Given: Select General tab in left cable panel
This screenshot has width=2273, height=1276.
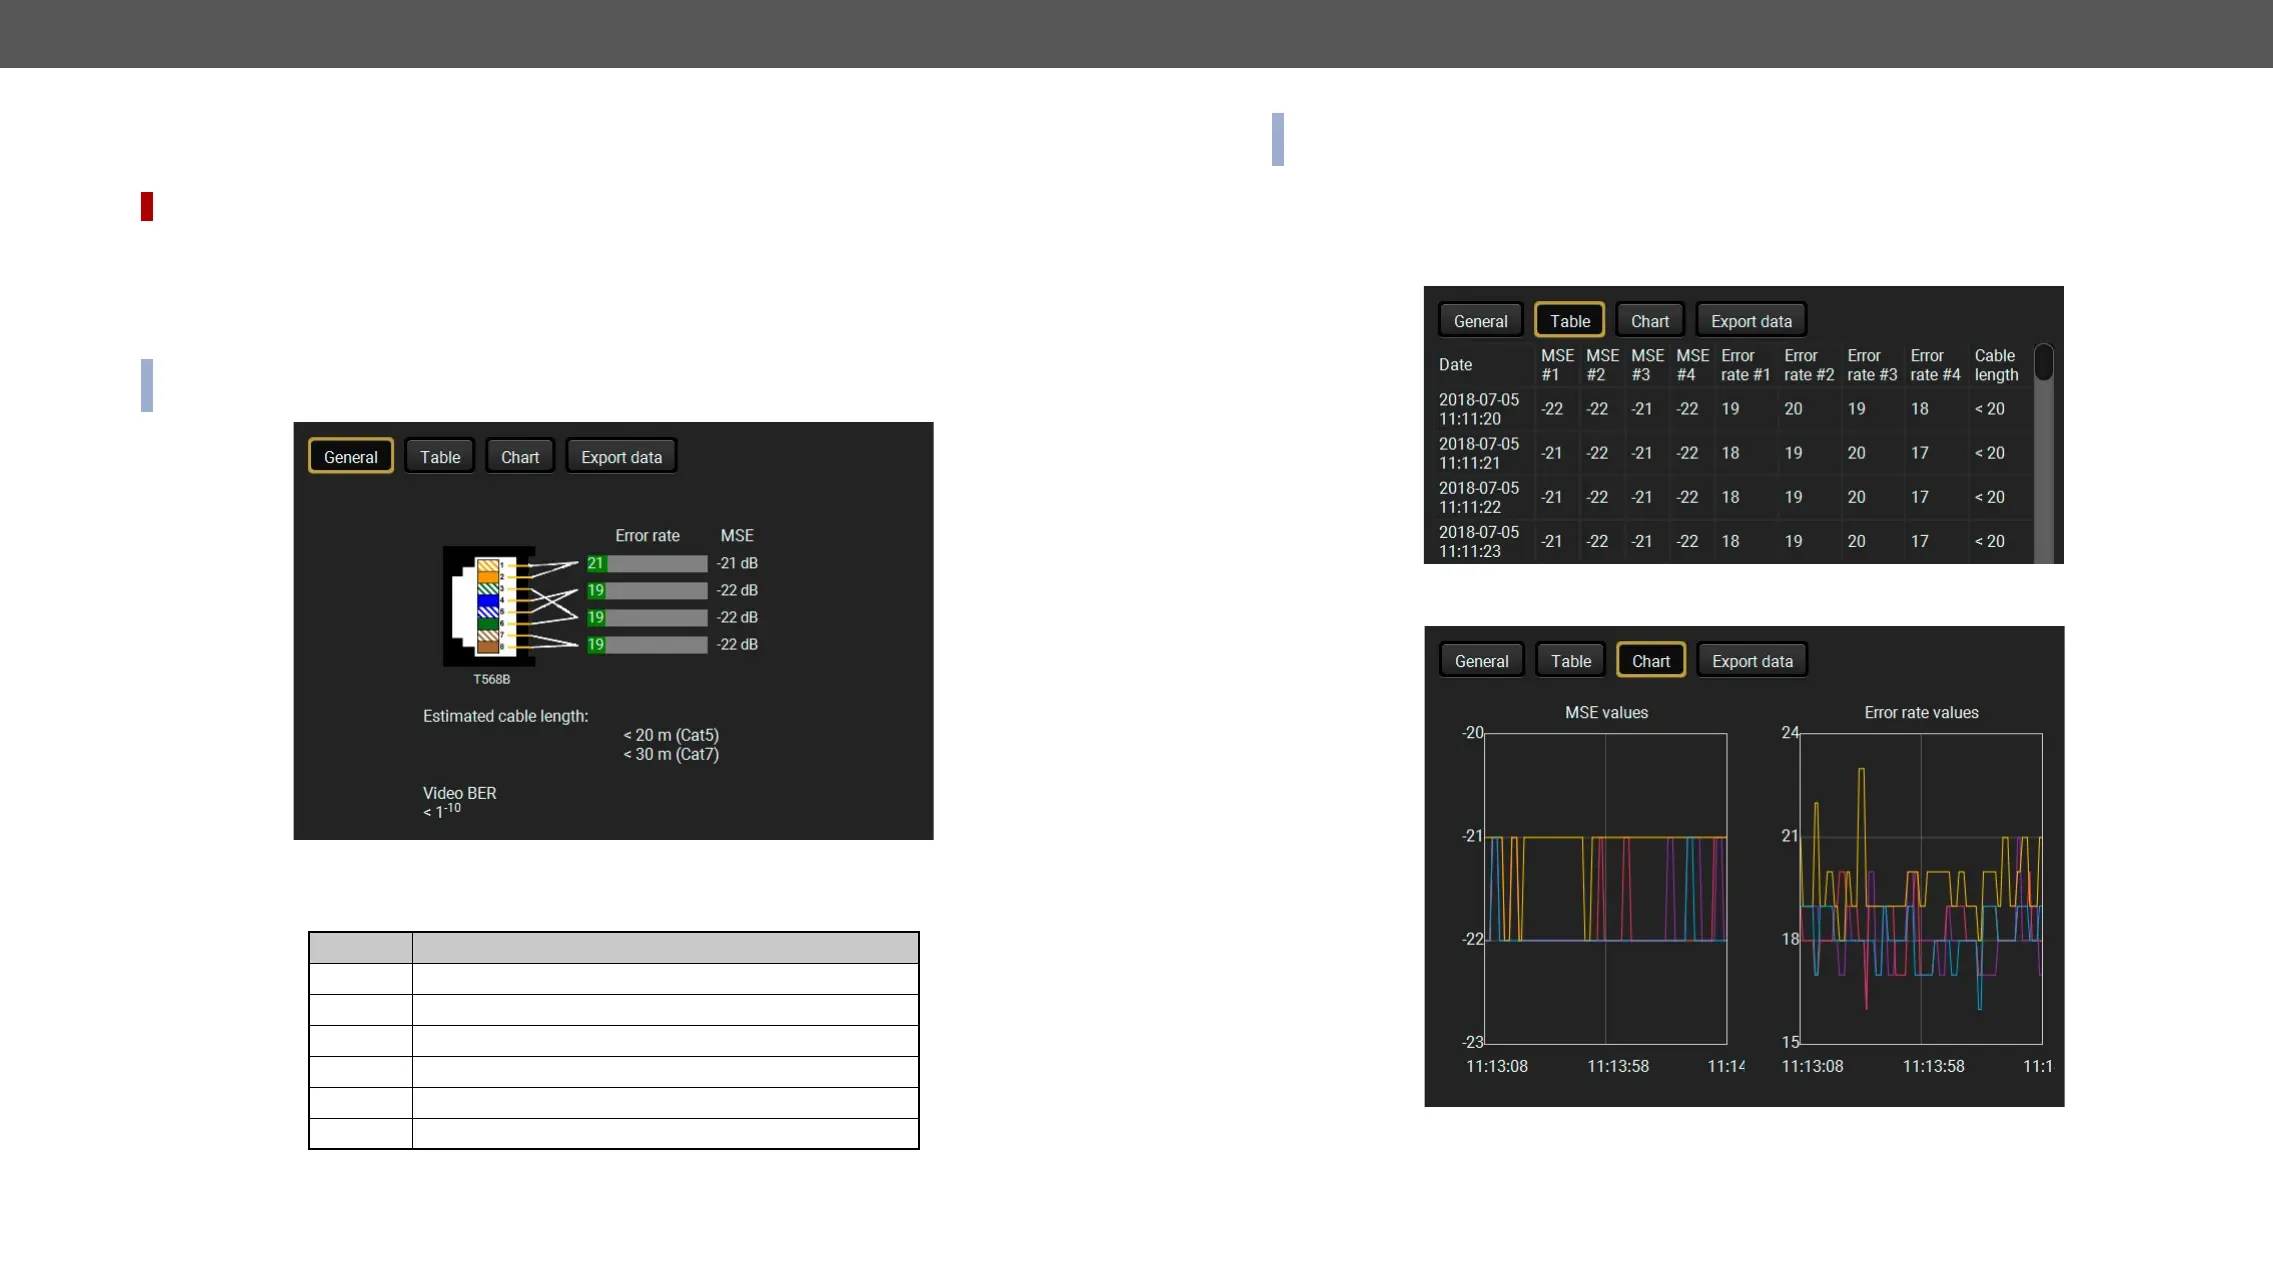Looking at the screenshot, I should pyautogui.click(x=350, y=457).
